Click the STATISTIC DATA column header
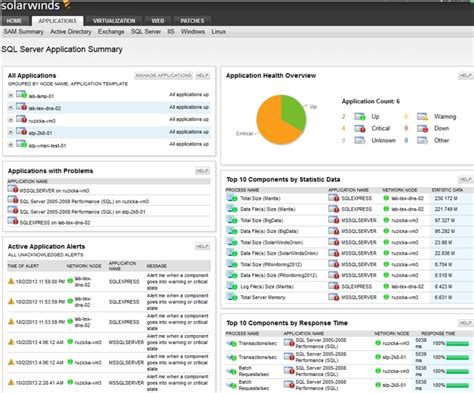 point(447,190)
